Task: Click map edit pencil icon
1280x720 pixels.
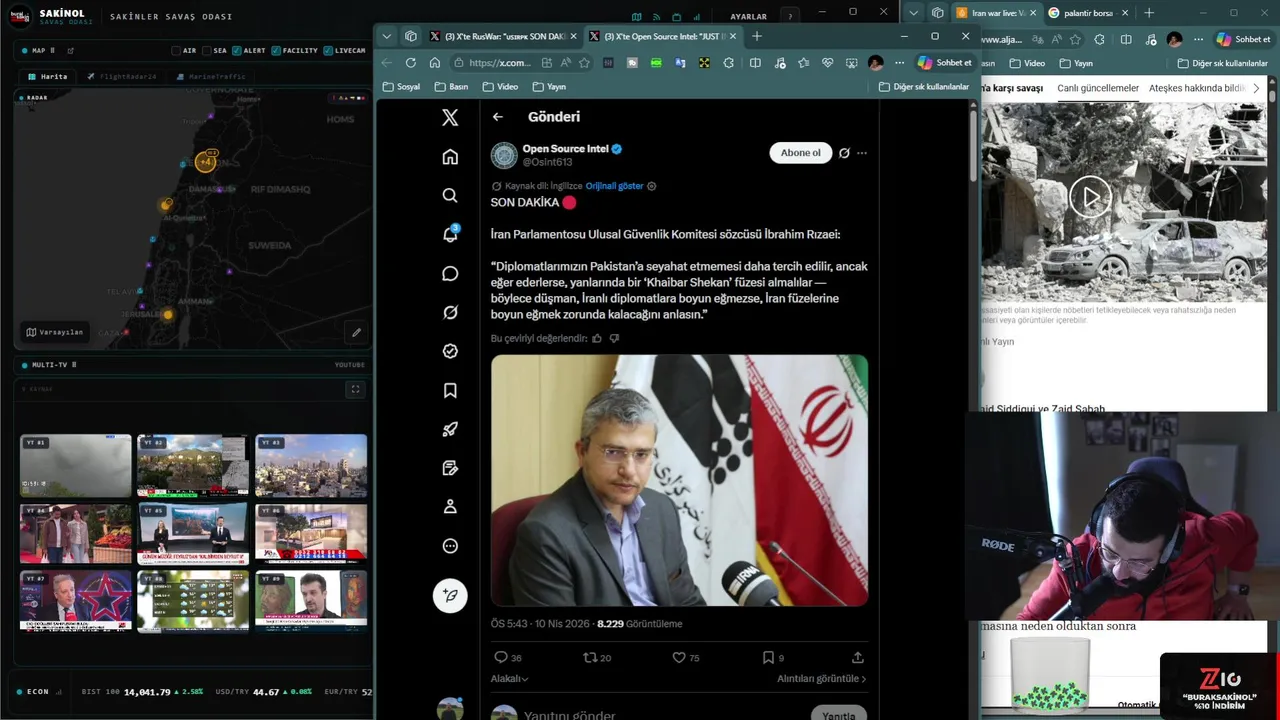Action: pyautogui.click(x=356, y=332)
